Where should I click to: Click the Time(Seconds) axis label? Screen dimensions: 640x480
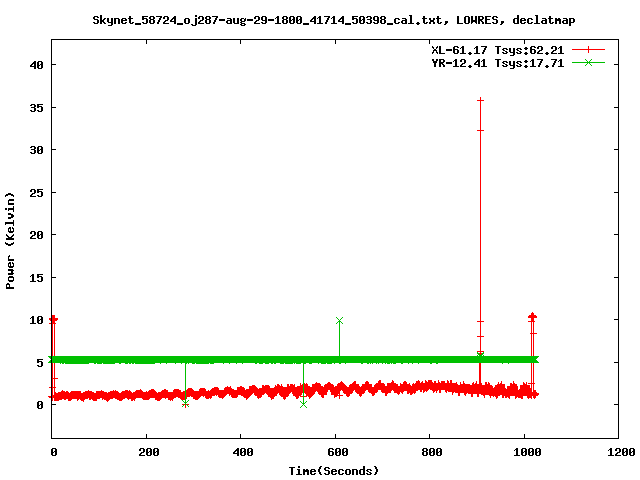333,471
